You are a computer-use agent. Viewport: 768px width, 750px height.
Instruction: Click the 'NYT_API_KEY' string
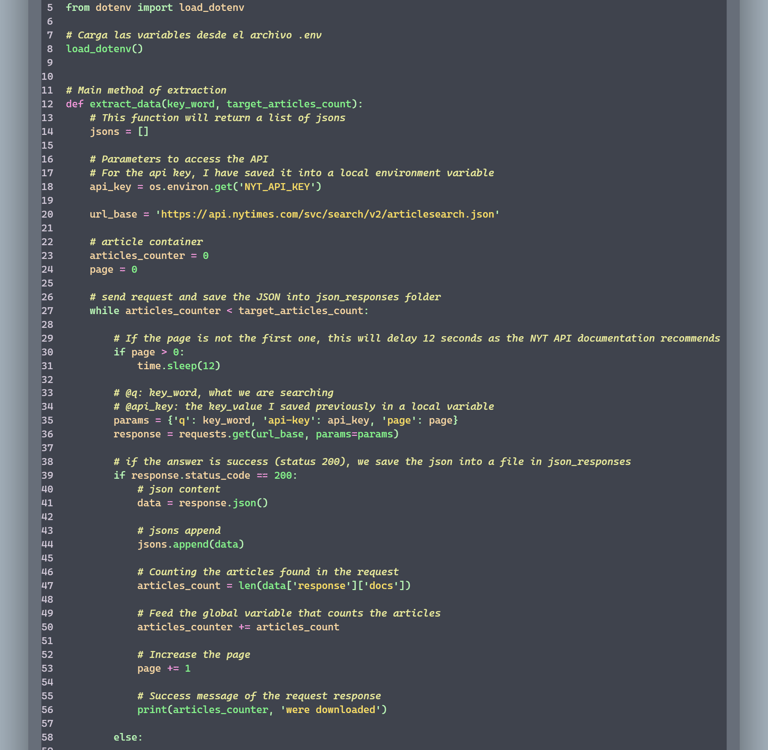point(282,186)
